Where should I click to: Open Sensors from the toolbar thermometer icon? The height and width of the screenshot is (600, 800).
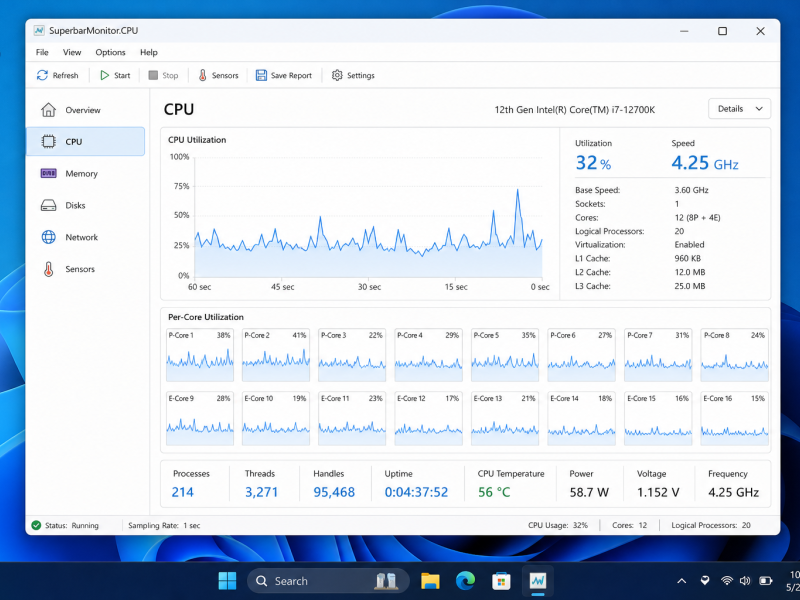[x=203, y=76]
